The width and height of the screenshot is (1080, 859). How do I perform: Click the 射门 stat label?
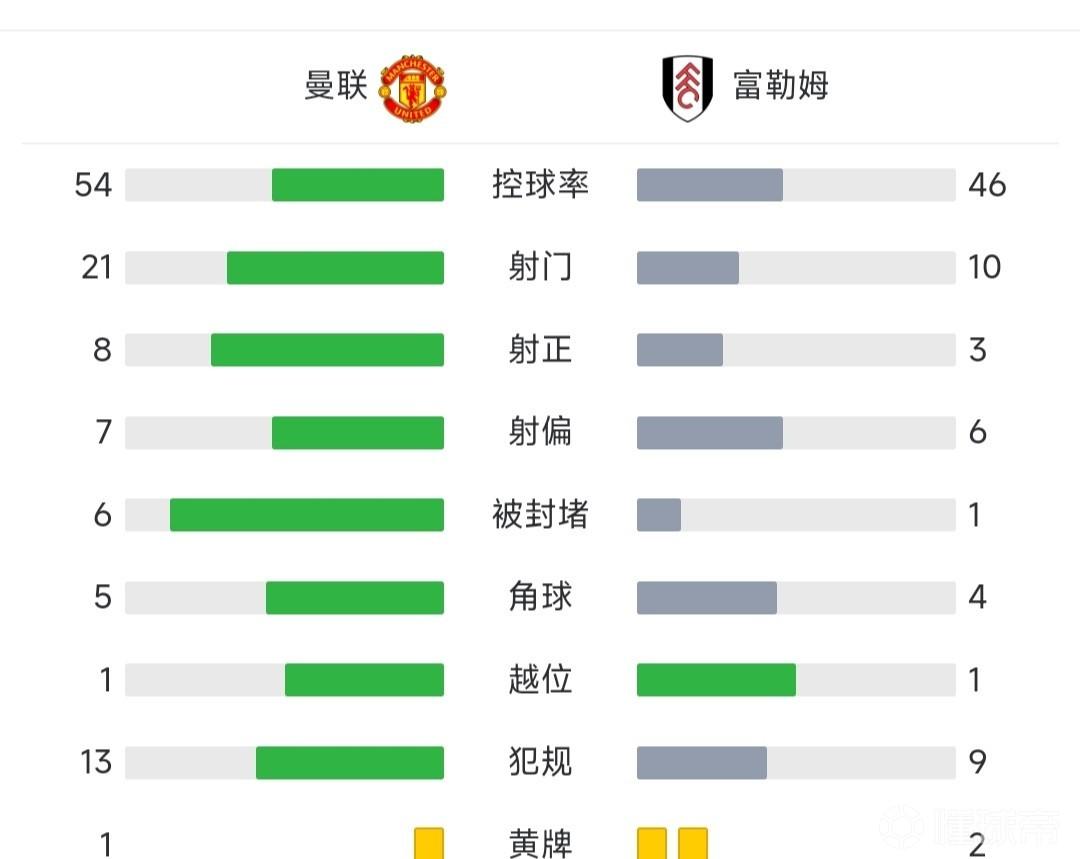point(540,267)
